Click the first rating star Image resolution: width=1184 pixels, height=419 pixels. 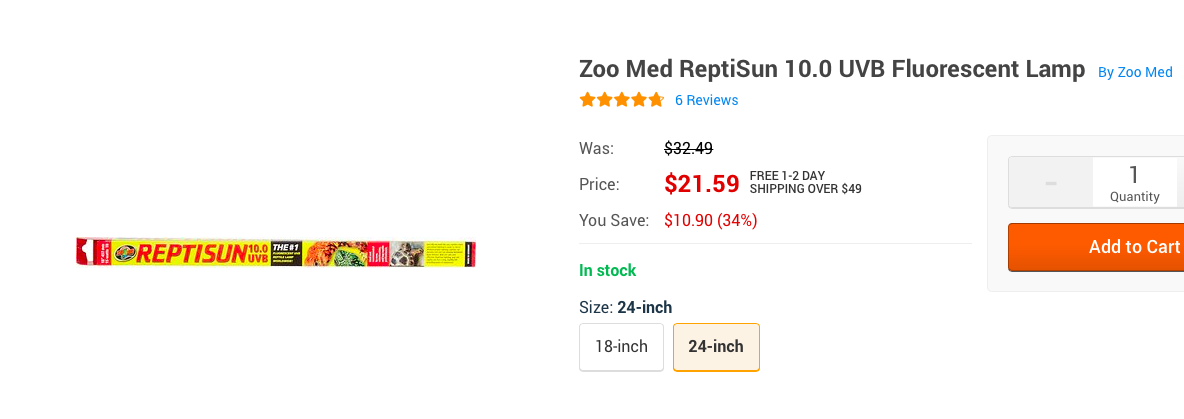588,100
